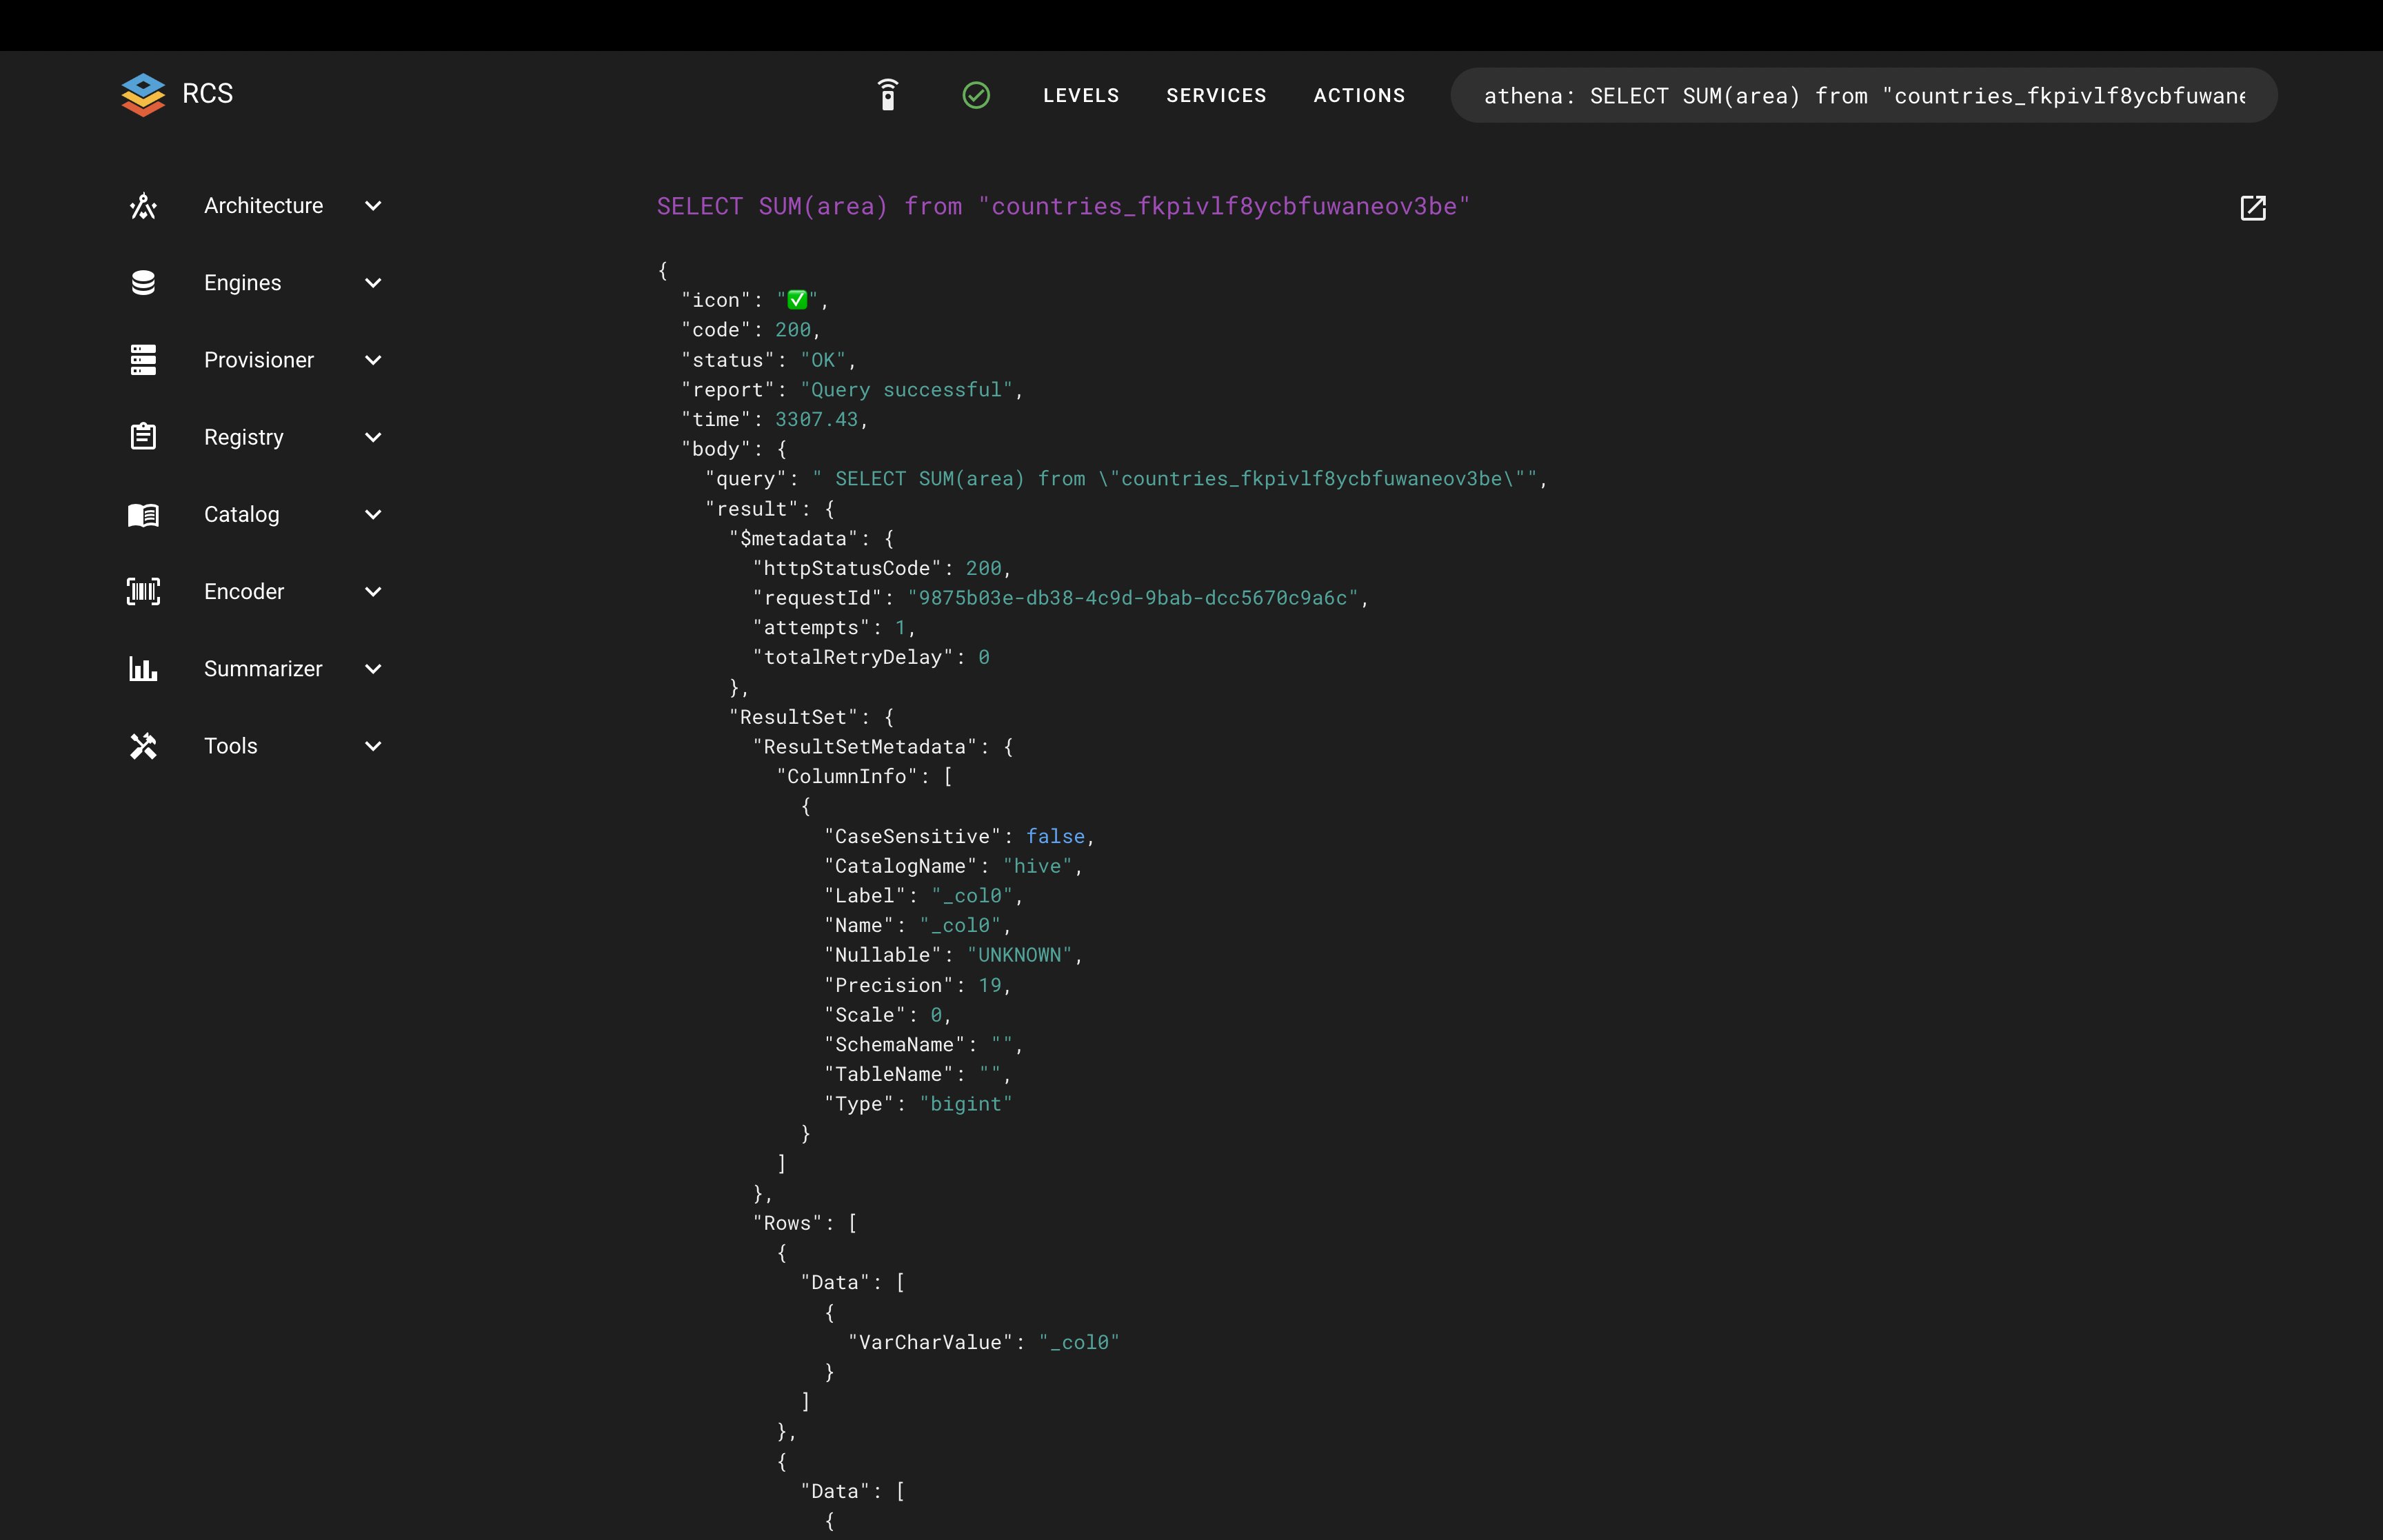
Task: Switch to the LEVELS view
Action: point(1081,95)
